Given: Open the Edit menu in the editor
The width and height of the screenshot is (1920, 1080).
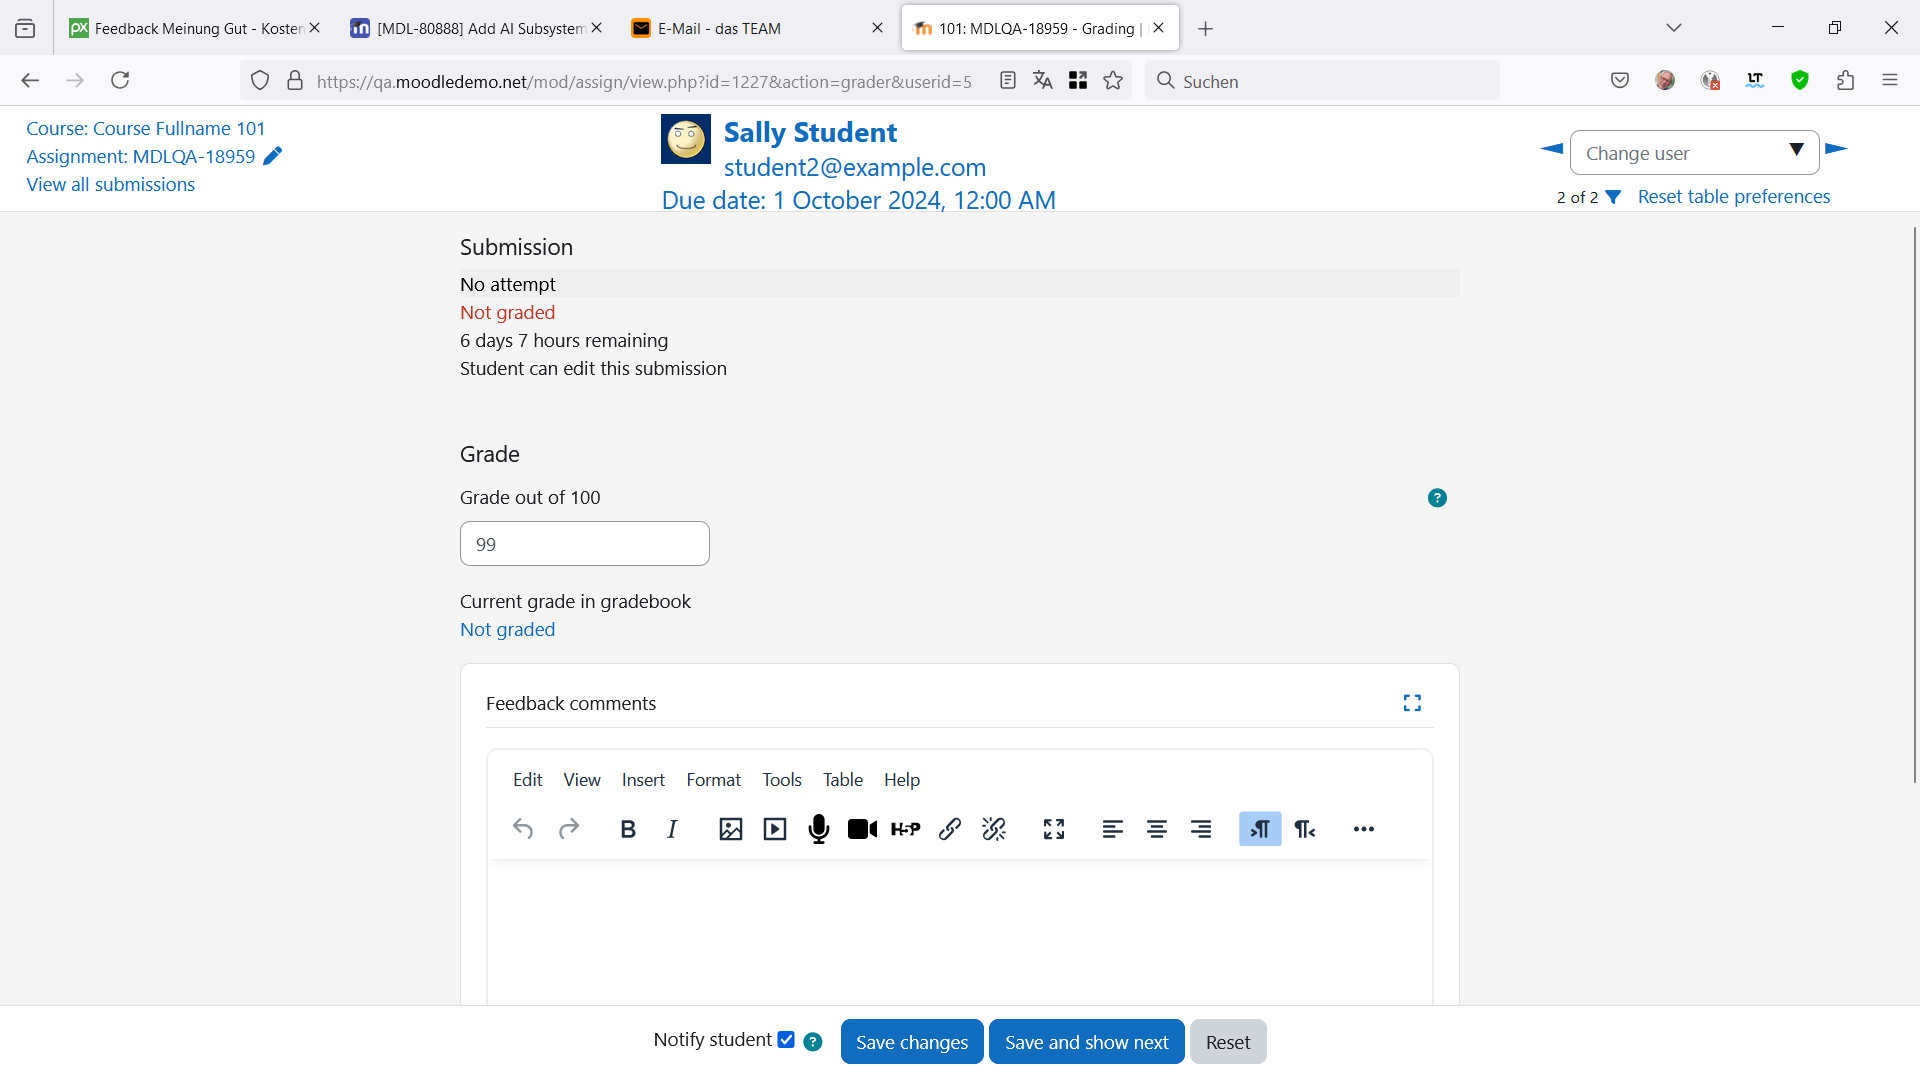Looking at the screenshot, I should (527, 780).
